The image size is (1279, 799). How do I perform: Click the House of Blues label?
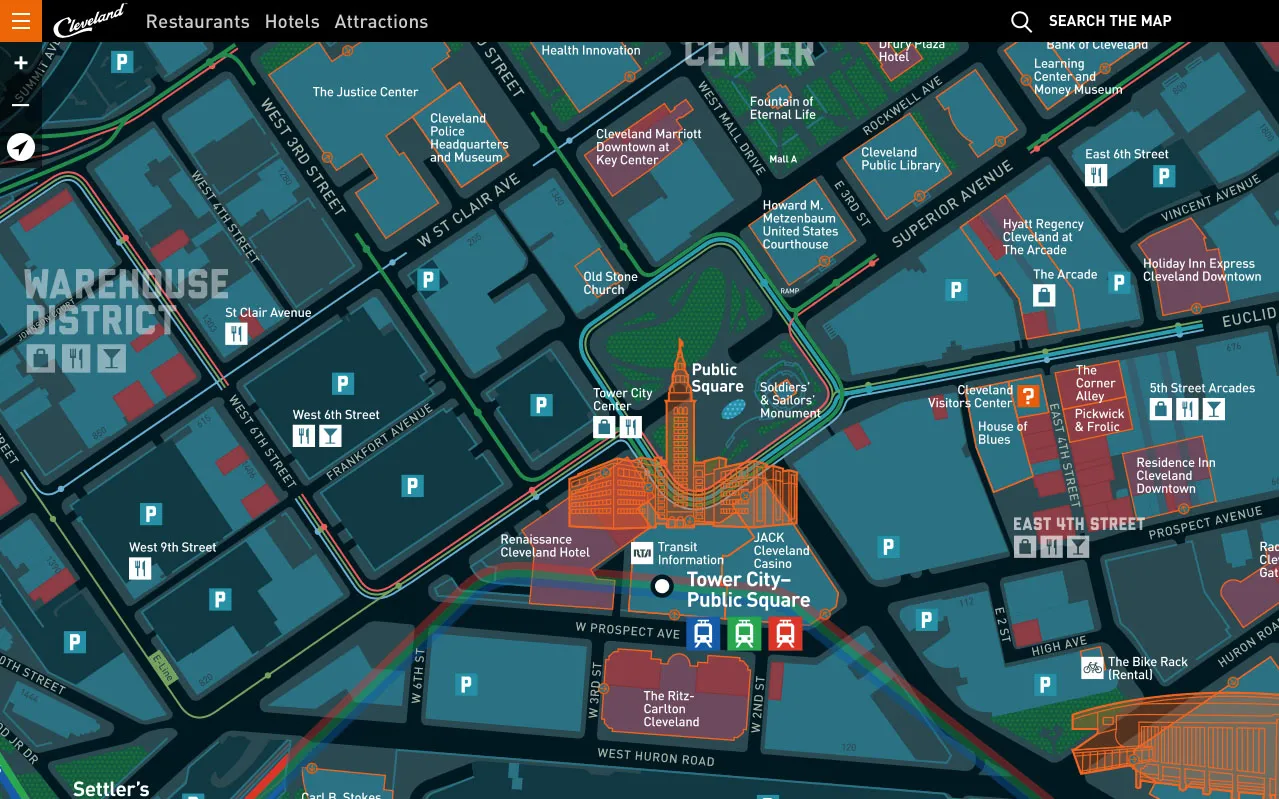(1002, 433)
